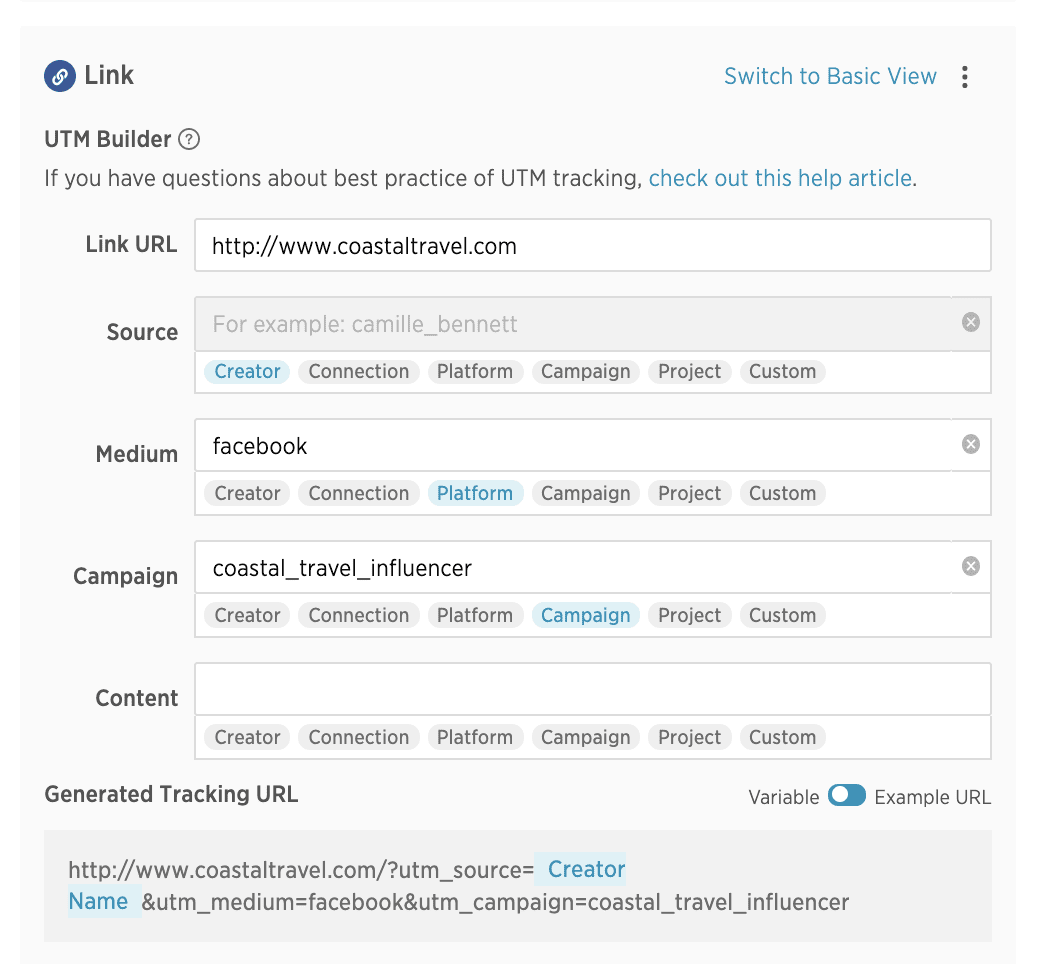Click the blue Link chain icon

[60, 76]
